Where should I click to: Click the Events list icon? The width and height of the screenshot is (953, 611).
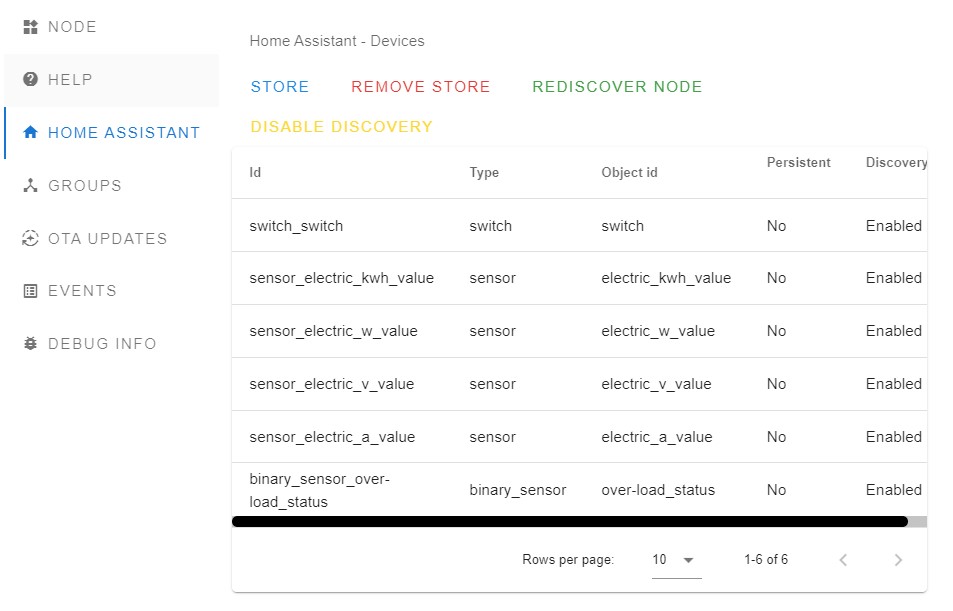point(30,291)
